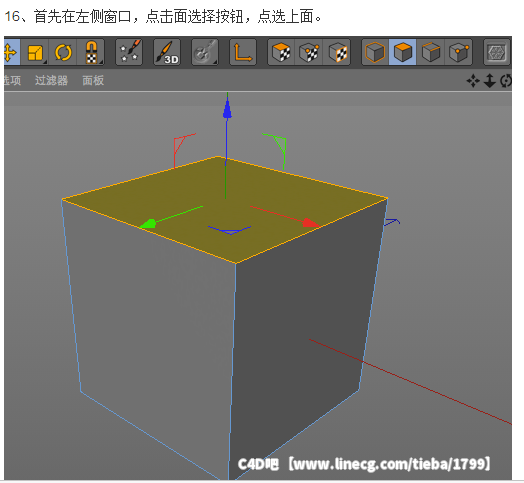524x483 pixels.
Task: Switch to edge selection mode
Action: (431, 52)
